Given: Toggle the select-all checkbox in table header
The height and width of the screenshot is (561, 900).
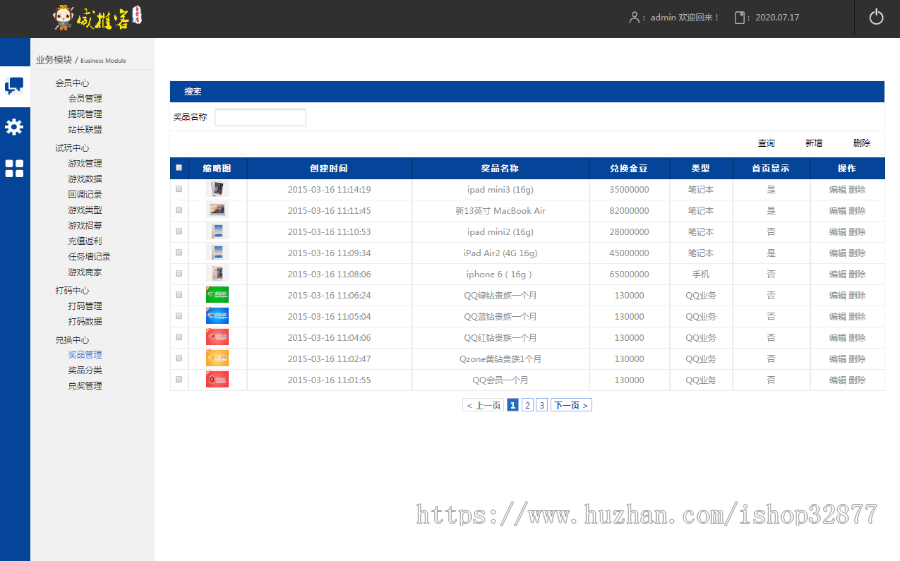Looking at the screenshot, I should (179, 168).
